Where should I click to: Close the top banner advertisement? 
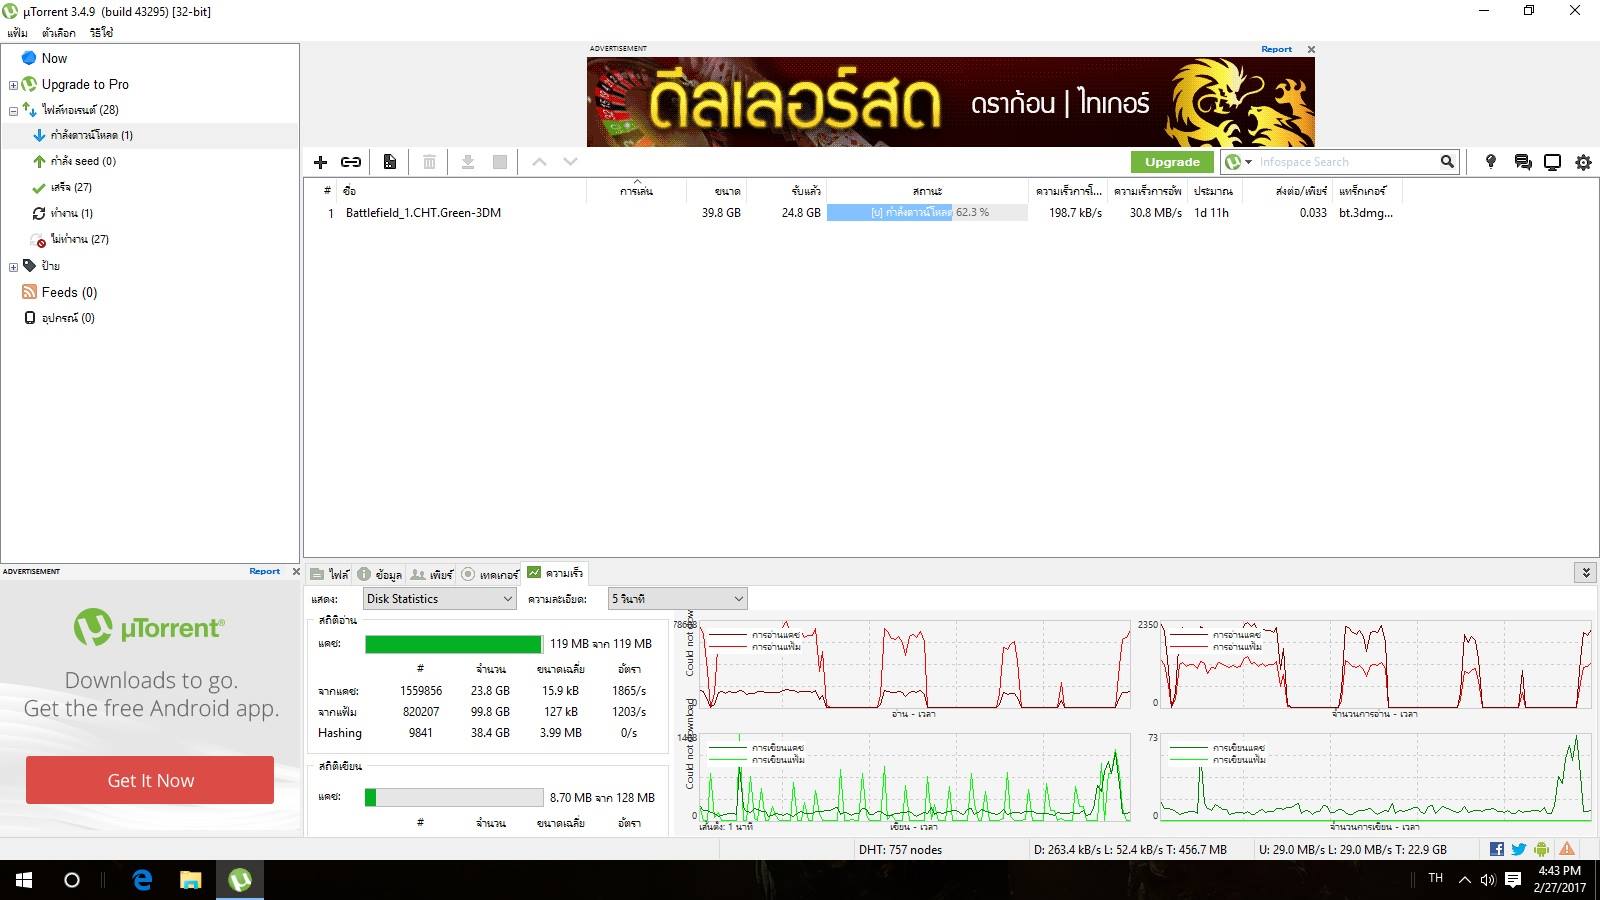pyautogui.click(x=1311, y=49)
